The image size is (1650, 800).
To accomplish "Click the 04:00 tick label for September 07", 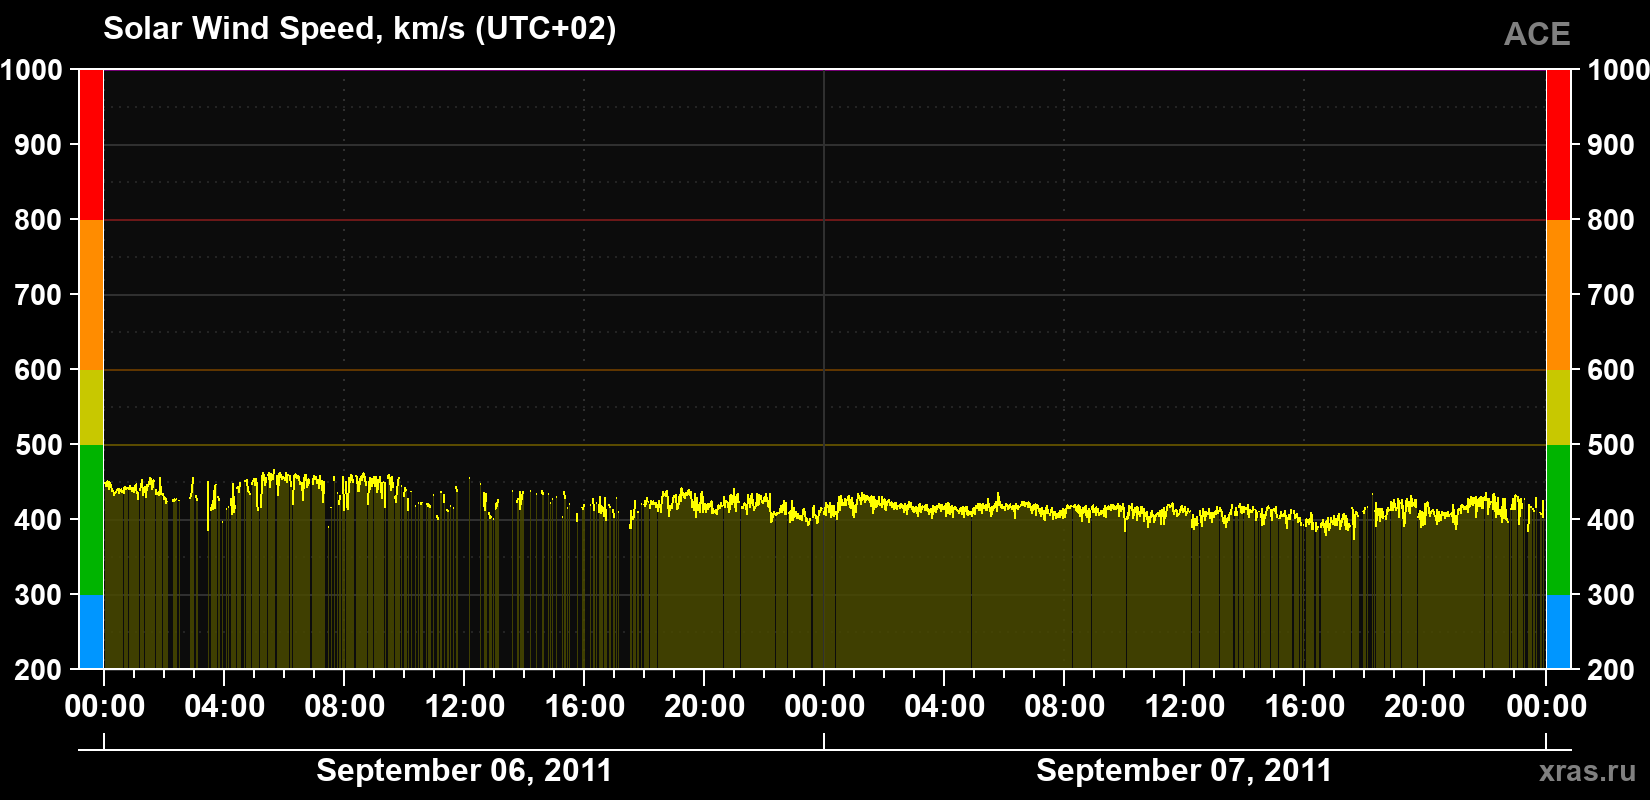I will pos(945,707).
